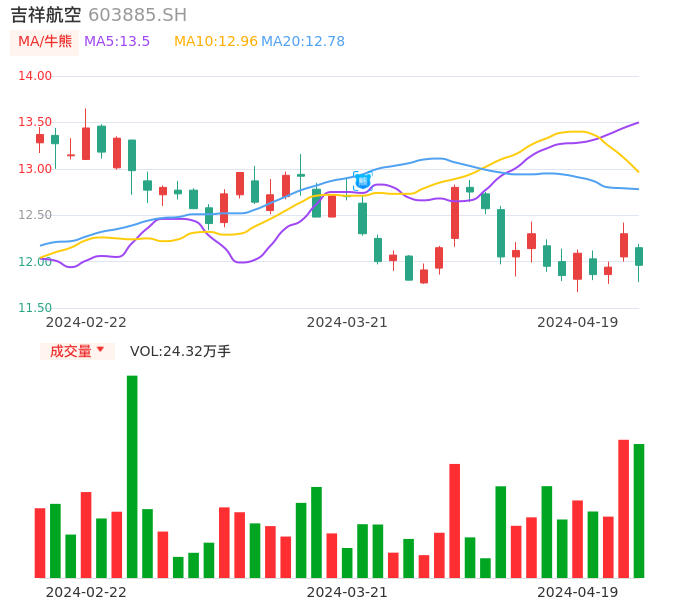The image size is (686, 606).
Task: Click the tall red volume bar second from right
Action: [x=623, y=508]
